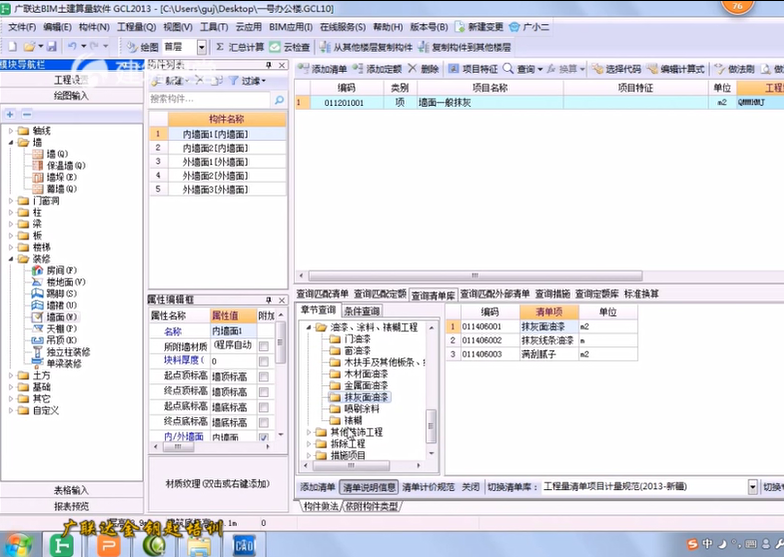The image size is (784, 557).
Task: Open 报表预览 navigation section
Action: point(72,506)
